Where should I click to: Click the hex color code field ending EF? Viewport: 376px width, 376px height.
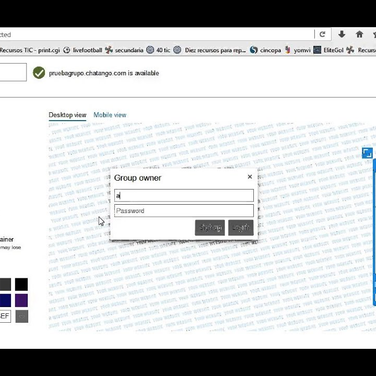point(5,316)
